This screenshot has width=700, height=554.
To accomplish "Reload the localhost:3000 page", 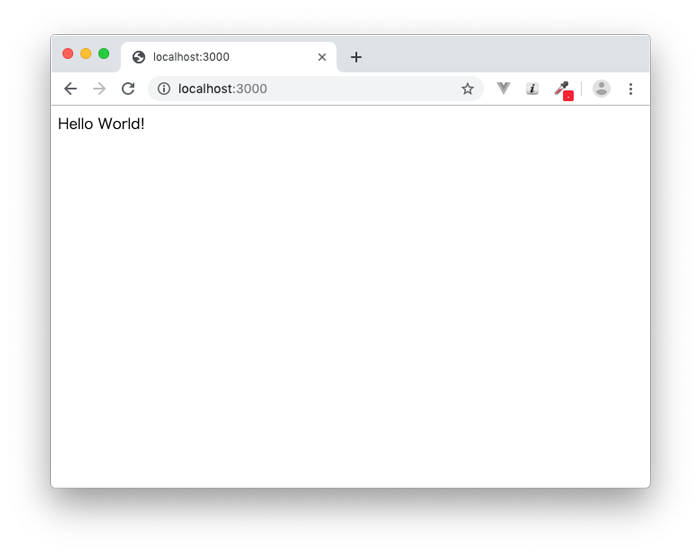I will (128, 89).
